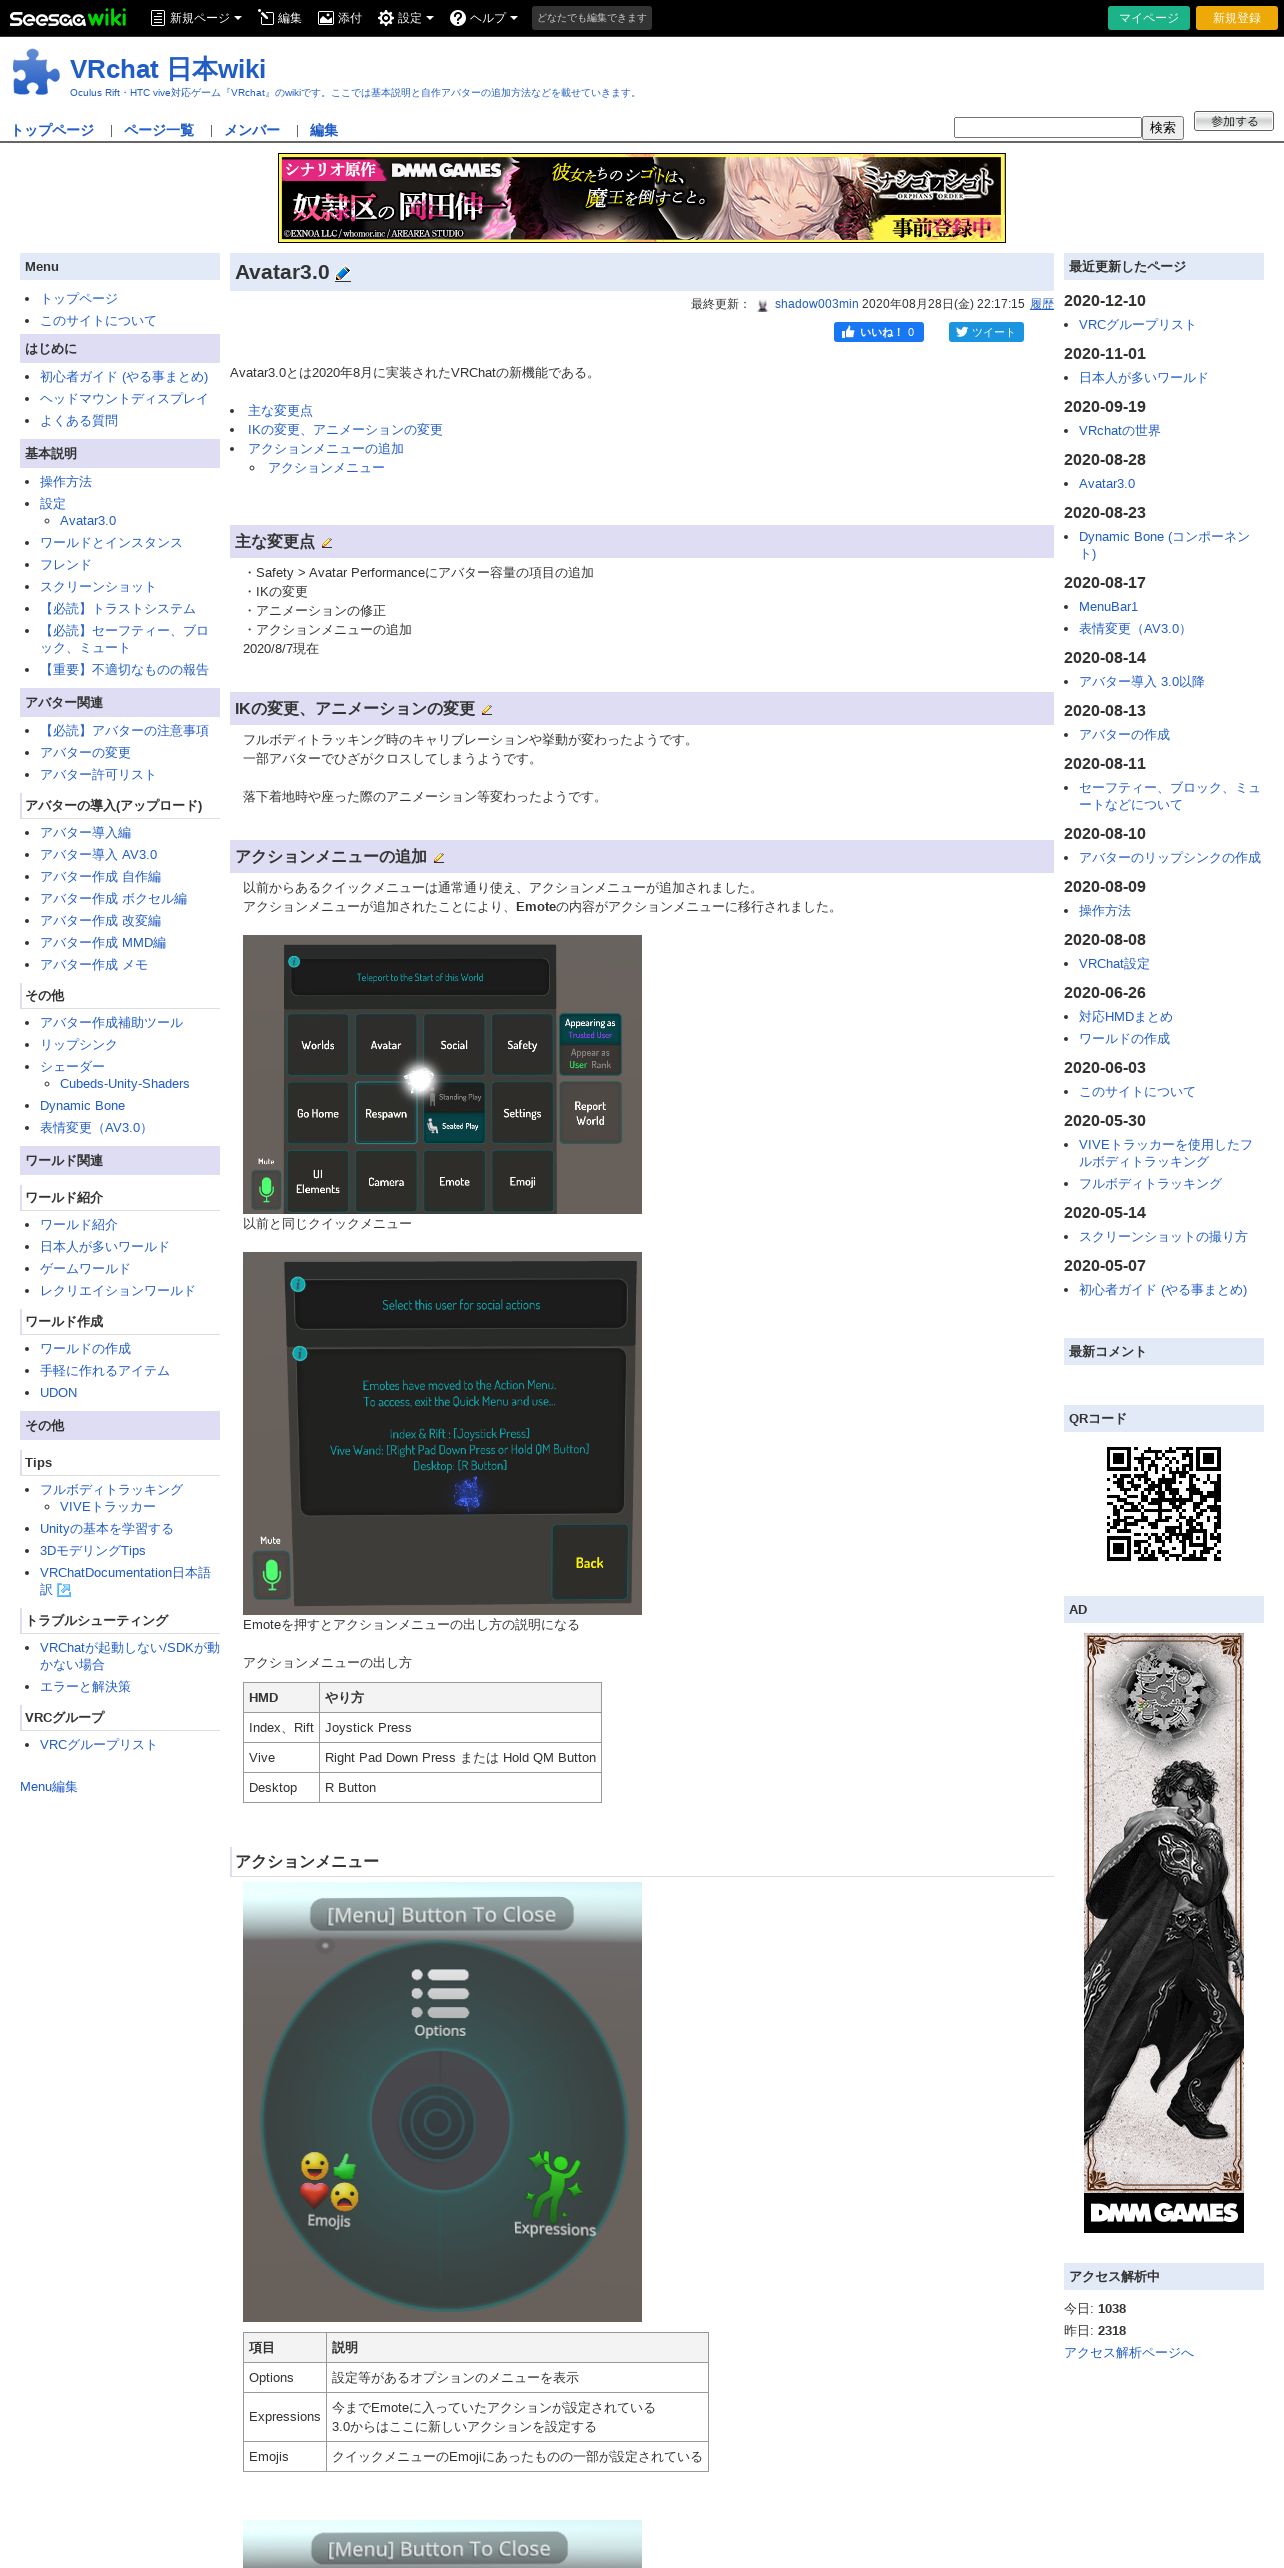Click the VRchat wiki puzzle piece logo
The width and height of the screenshot is (1284, 2568).
36,72
